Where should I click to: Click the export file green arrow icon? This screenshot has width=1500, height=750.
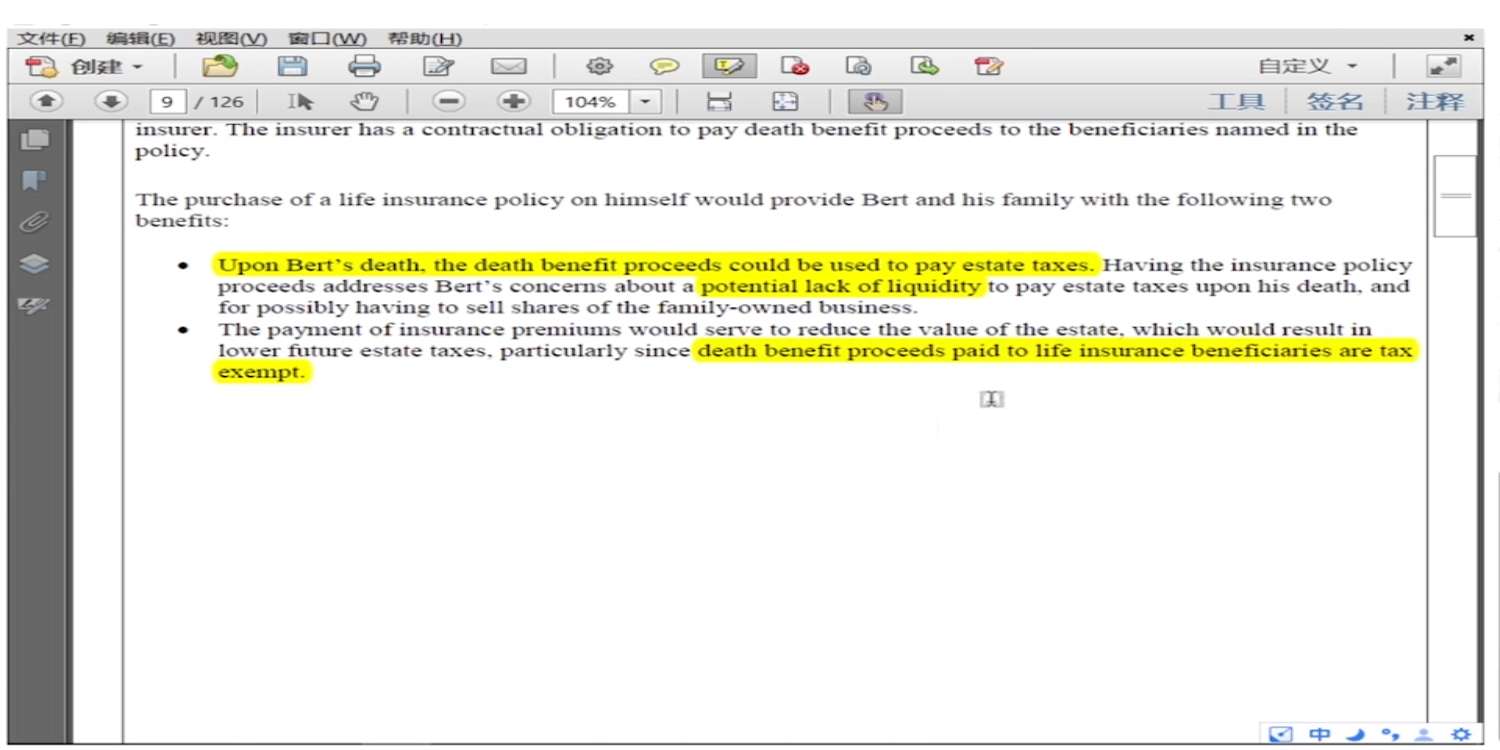coord(925,67)
